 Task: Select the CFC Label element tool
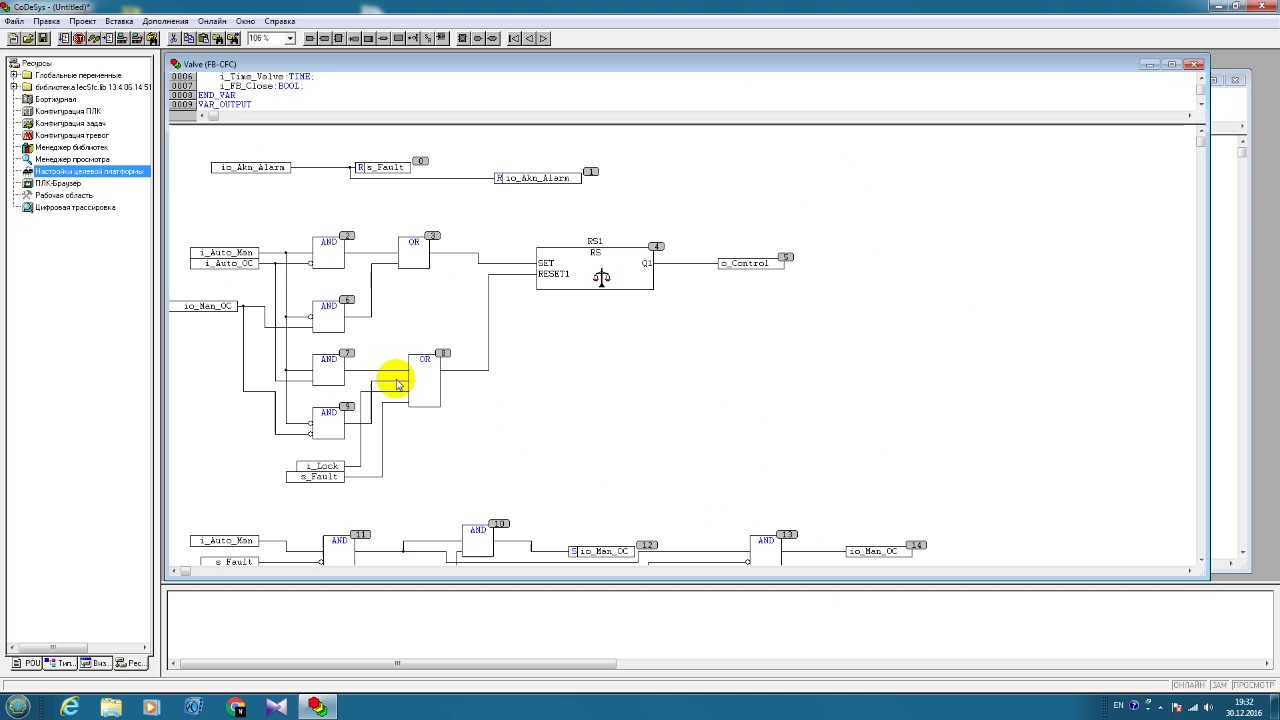(369, 38)
